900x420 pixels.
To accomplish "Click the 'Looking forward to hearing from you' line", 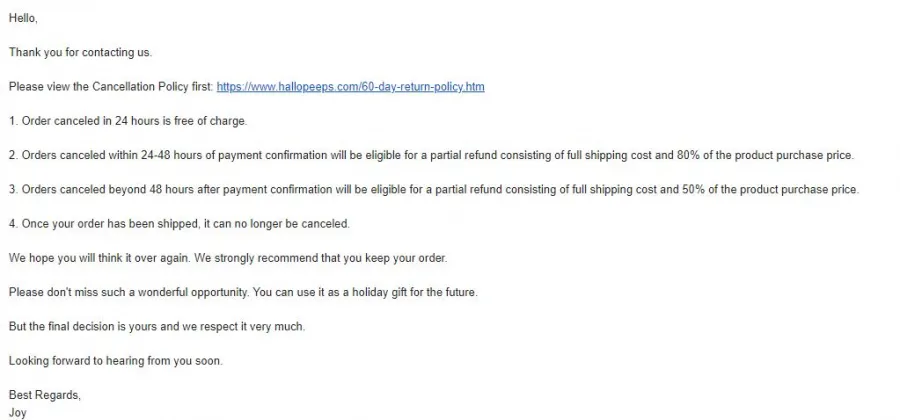I will 115,361.
